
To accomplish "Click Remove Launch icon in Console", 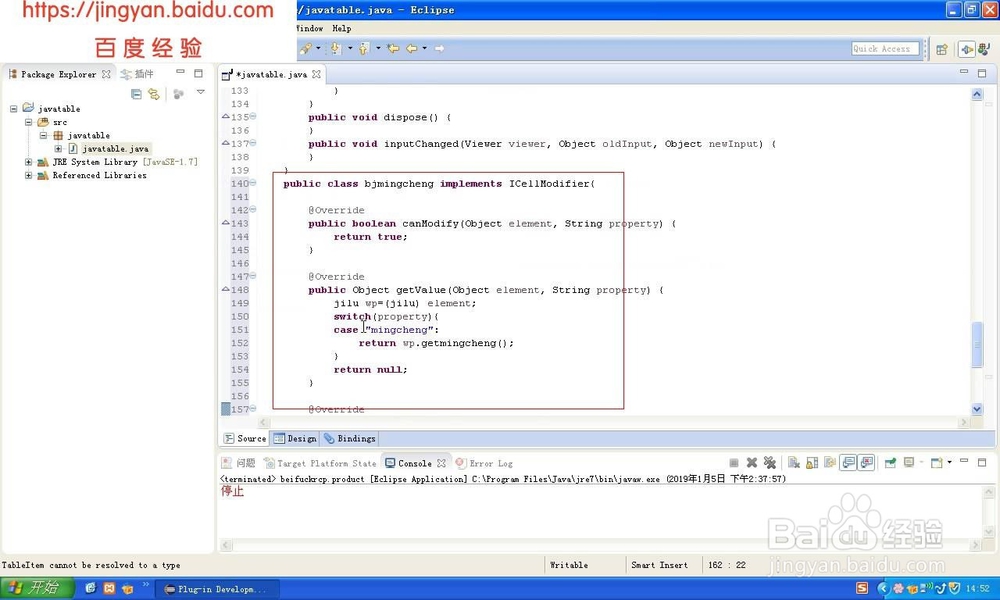I will (752, 463).
